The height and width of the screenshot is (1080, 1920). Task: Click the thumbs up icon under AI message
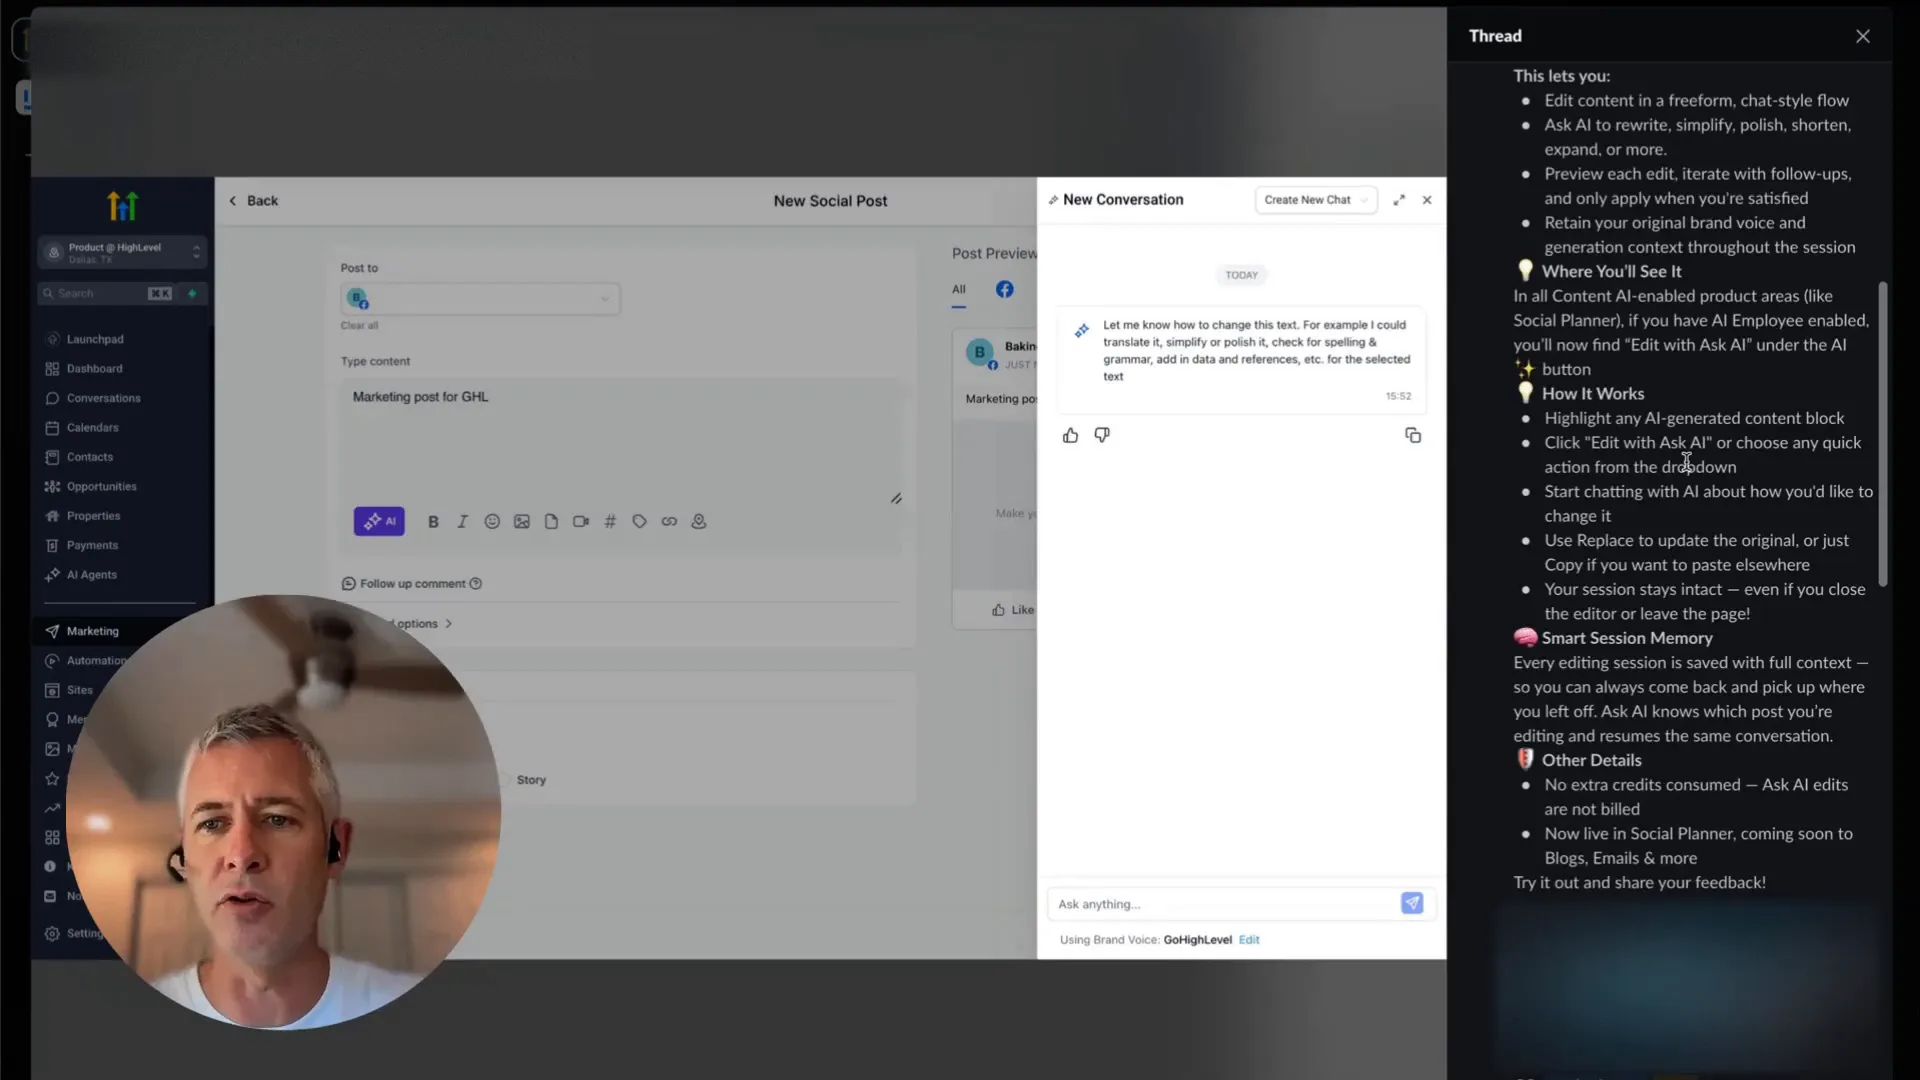point(1071,435)
